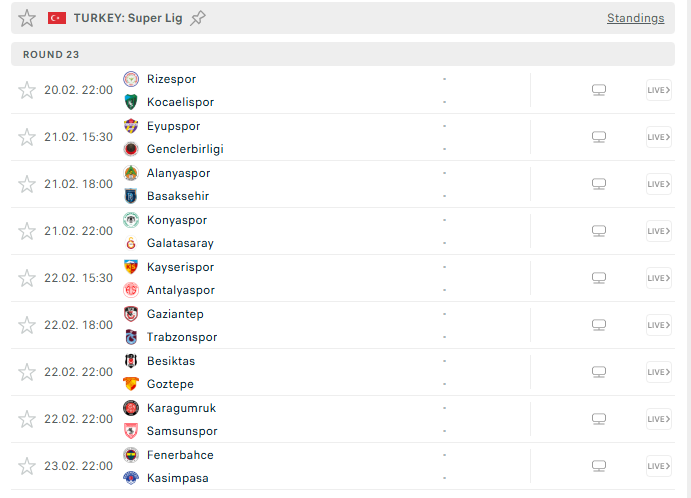Click the Trabzonspor club crest

[131, 337]
